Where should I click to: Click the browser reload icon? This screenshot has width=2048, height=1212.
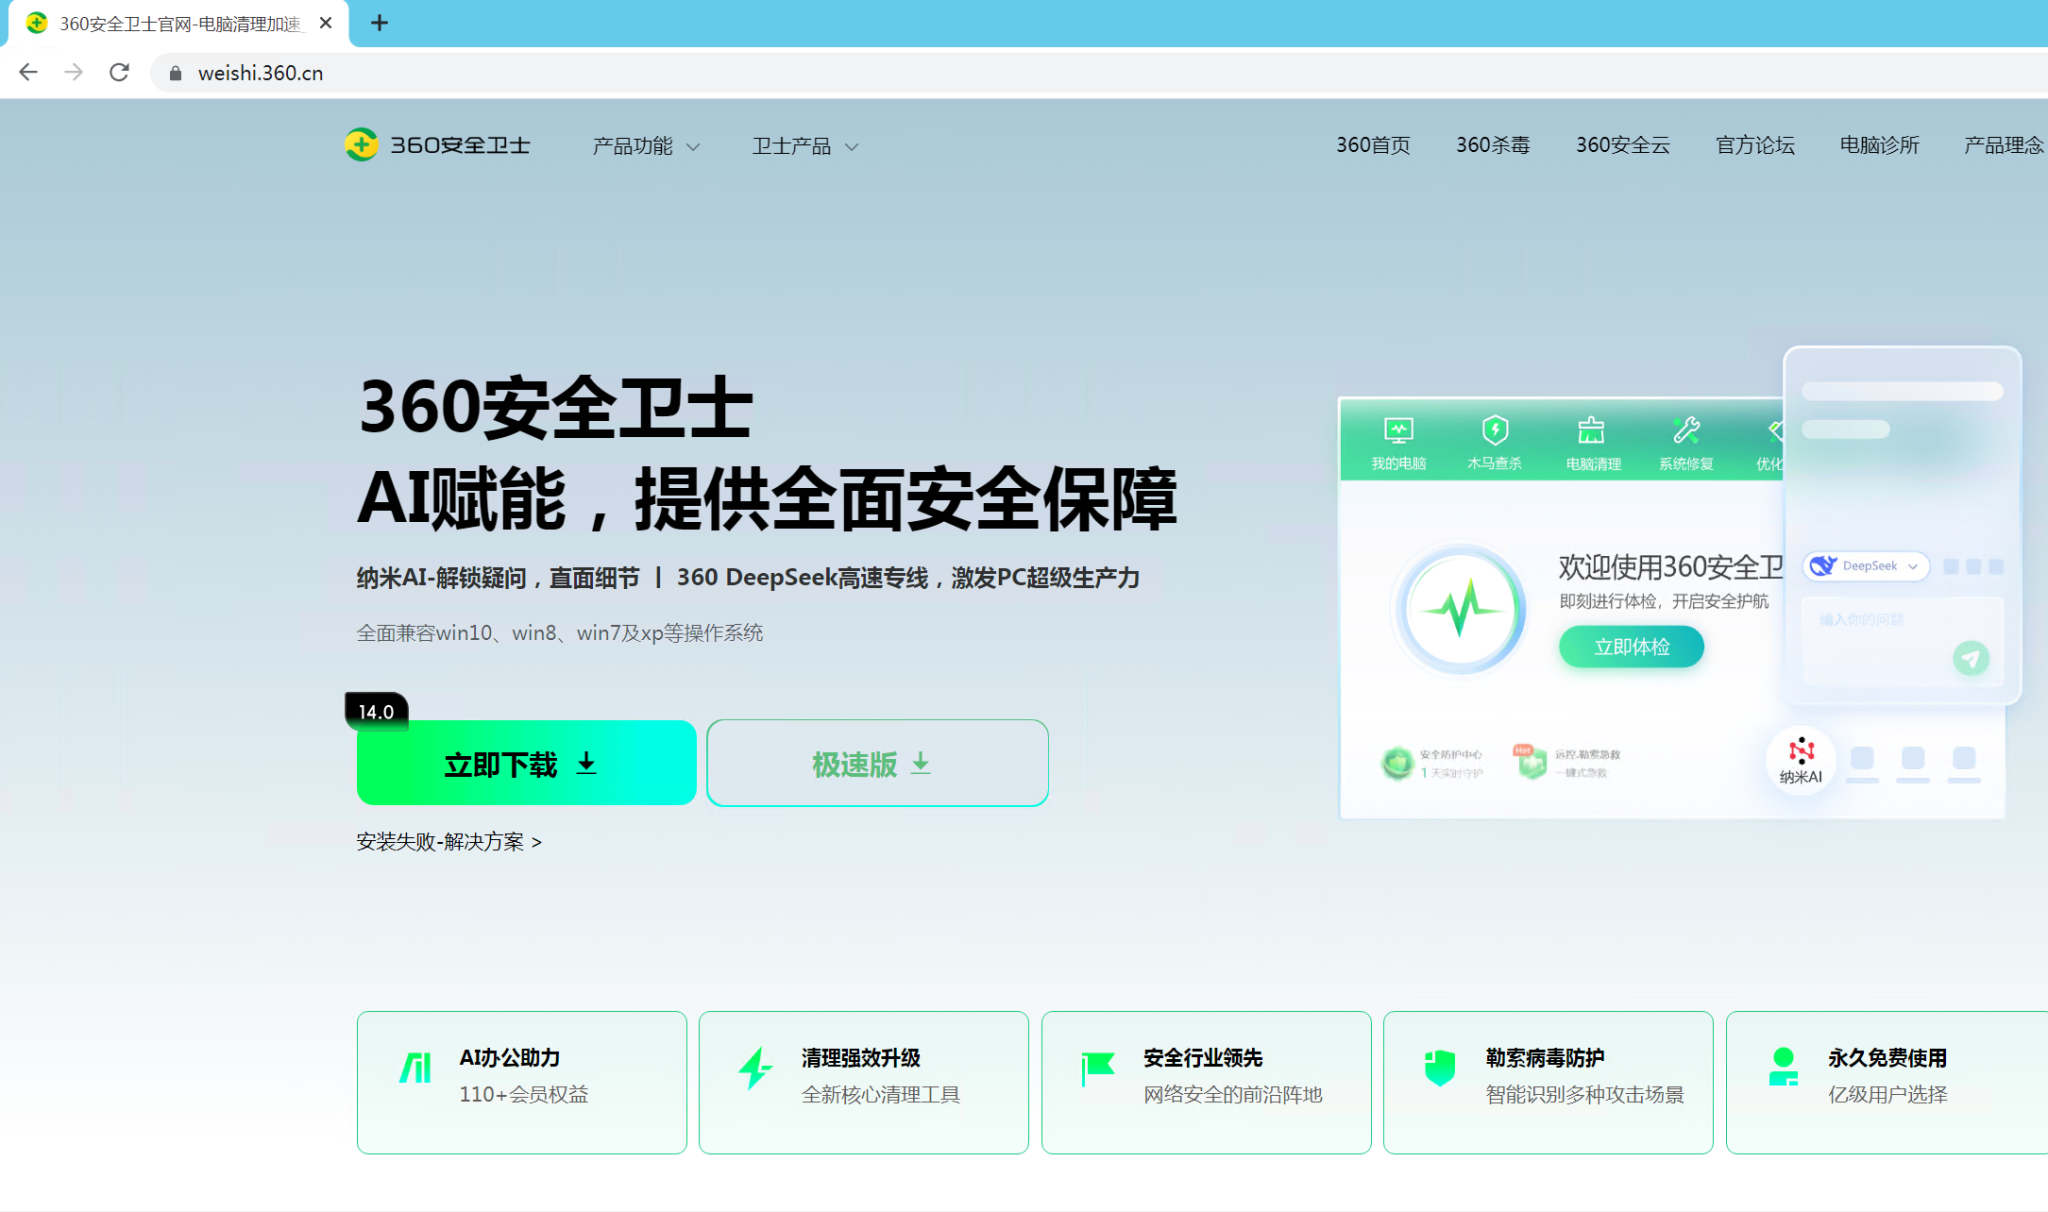119,73
